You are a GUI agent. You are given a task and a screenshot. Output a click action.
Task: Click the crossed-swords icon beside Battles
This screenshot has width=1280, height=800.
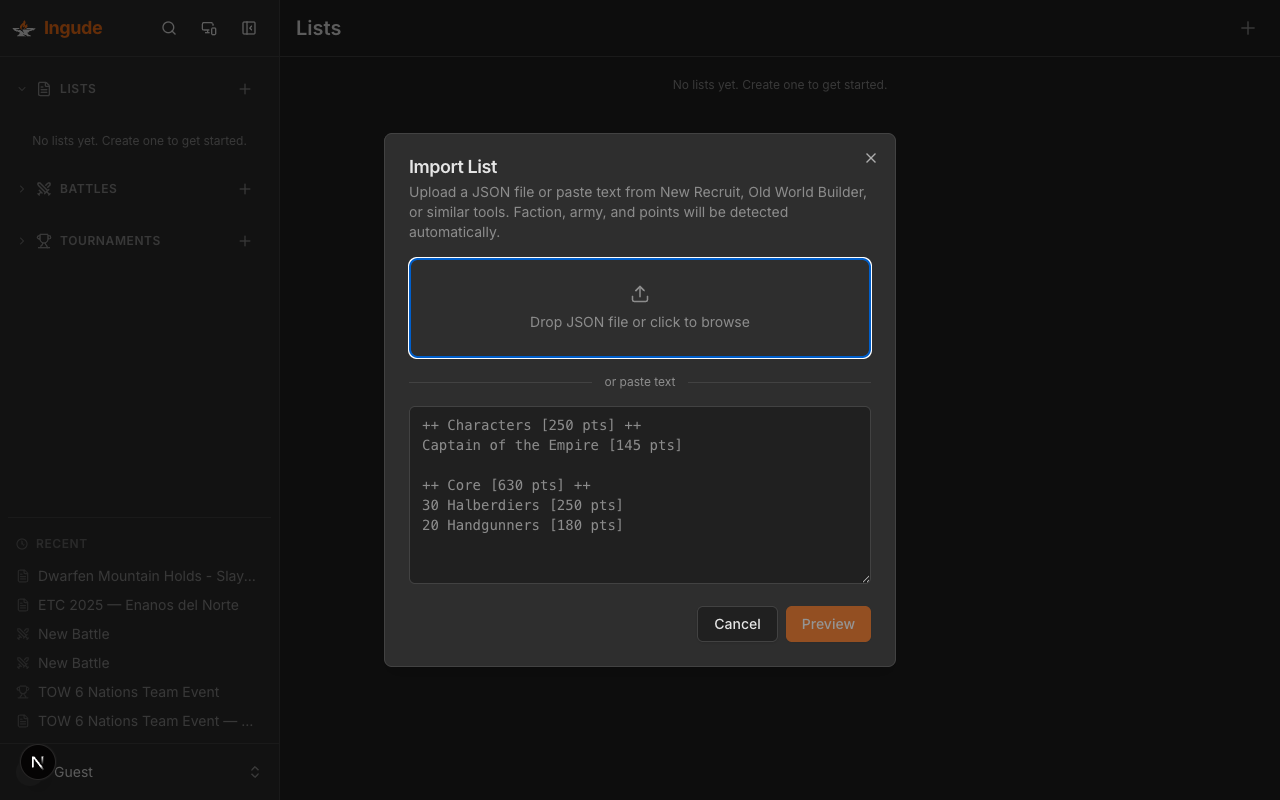click(x=44, y=188)
